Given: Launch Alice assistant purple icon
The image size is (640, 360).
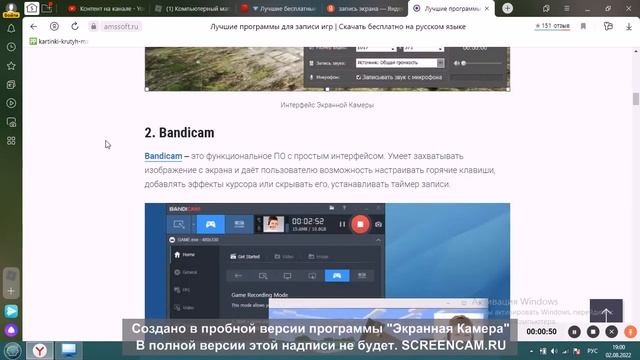Looking at the screenshot, I should (x=11, y=330).
